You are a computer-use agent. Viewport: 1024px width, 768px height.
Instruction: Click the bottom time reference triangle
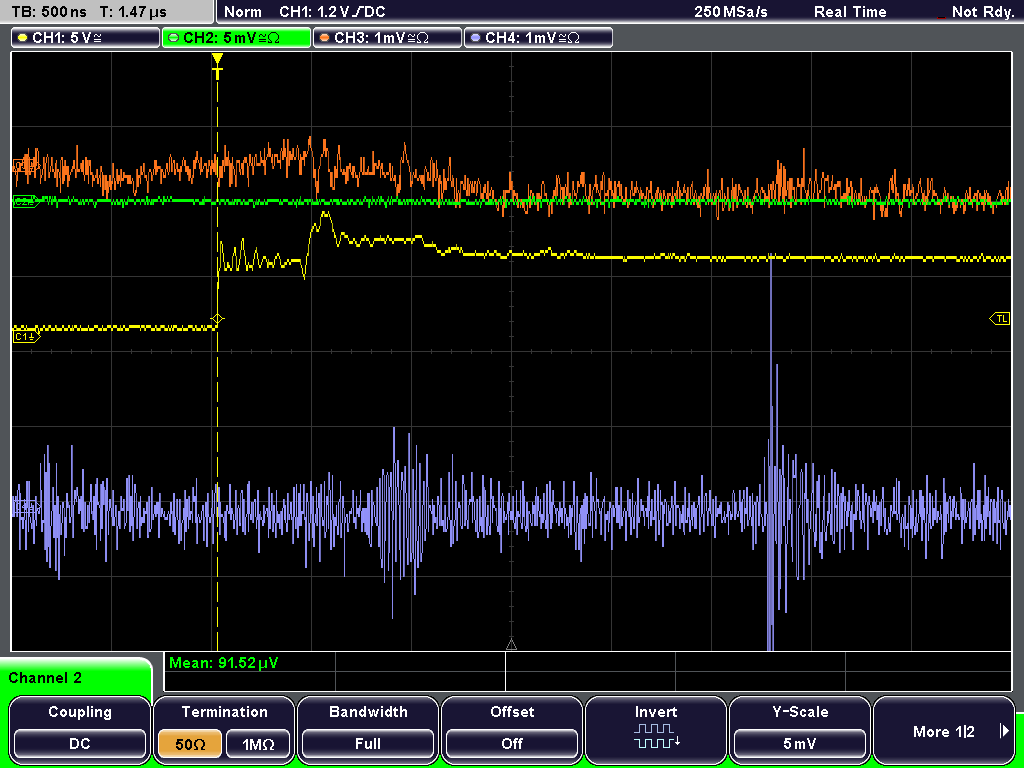pyautogui.click(x=511, y=644)
